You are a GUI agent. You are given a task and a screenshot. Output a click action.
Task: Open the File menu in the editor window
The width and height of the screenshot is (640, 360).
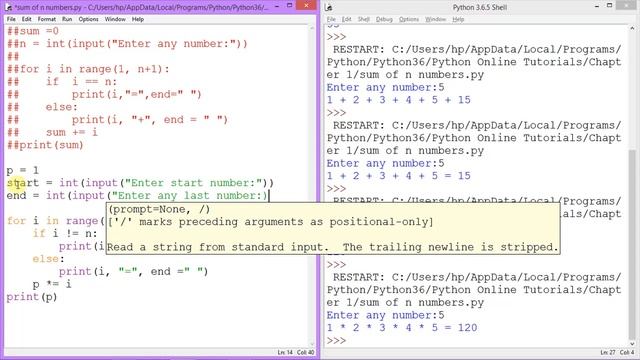11,19
